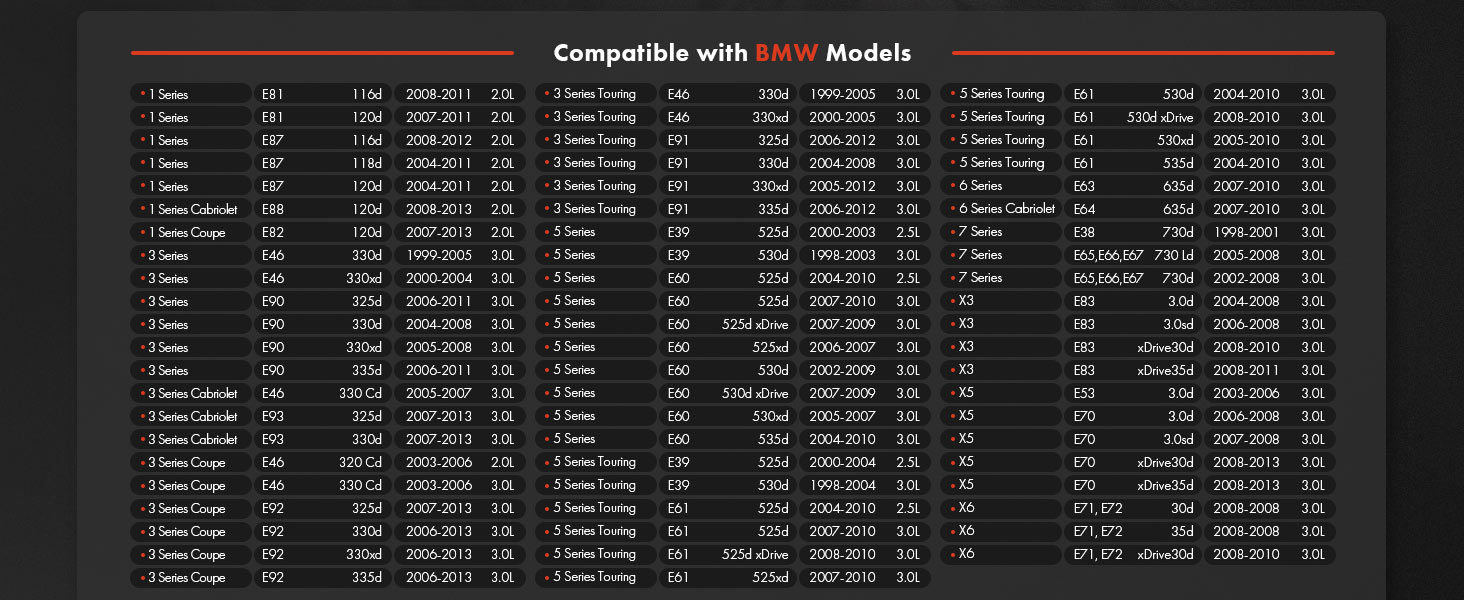Image resolution: width=1464 pixels, height=600 pixels.
Task: Click "330 Cd" in the 3 Series Cabriolet row
Action: 361,393
